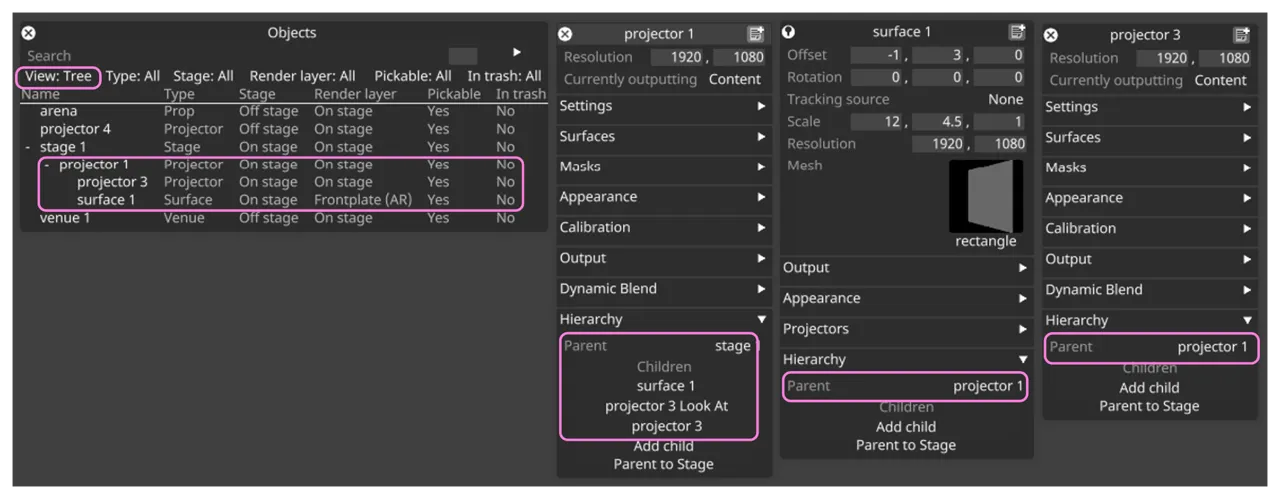Open the Stage: All filter
Screen dimensions: 1280x499
coord(203,76)
